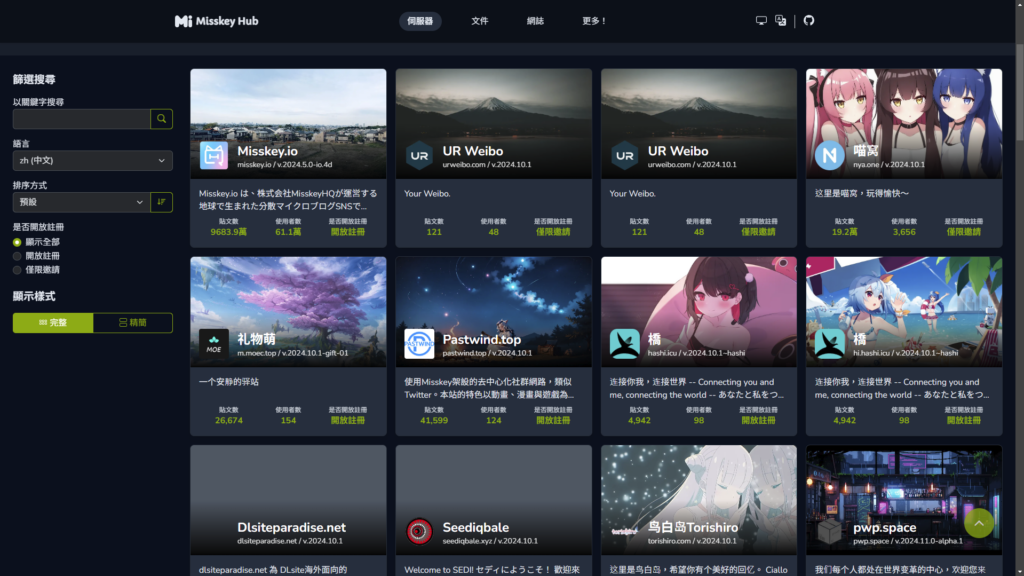Open the Seediqbale server title link
The height and width of the screenshot is (576, 1024).
[475, 527]
